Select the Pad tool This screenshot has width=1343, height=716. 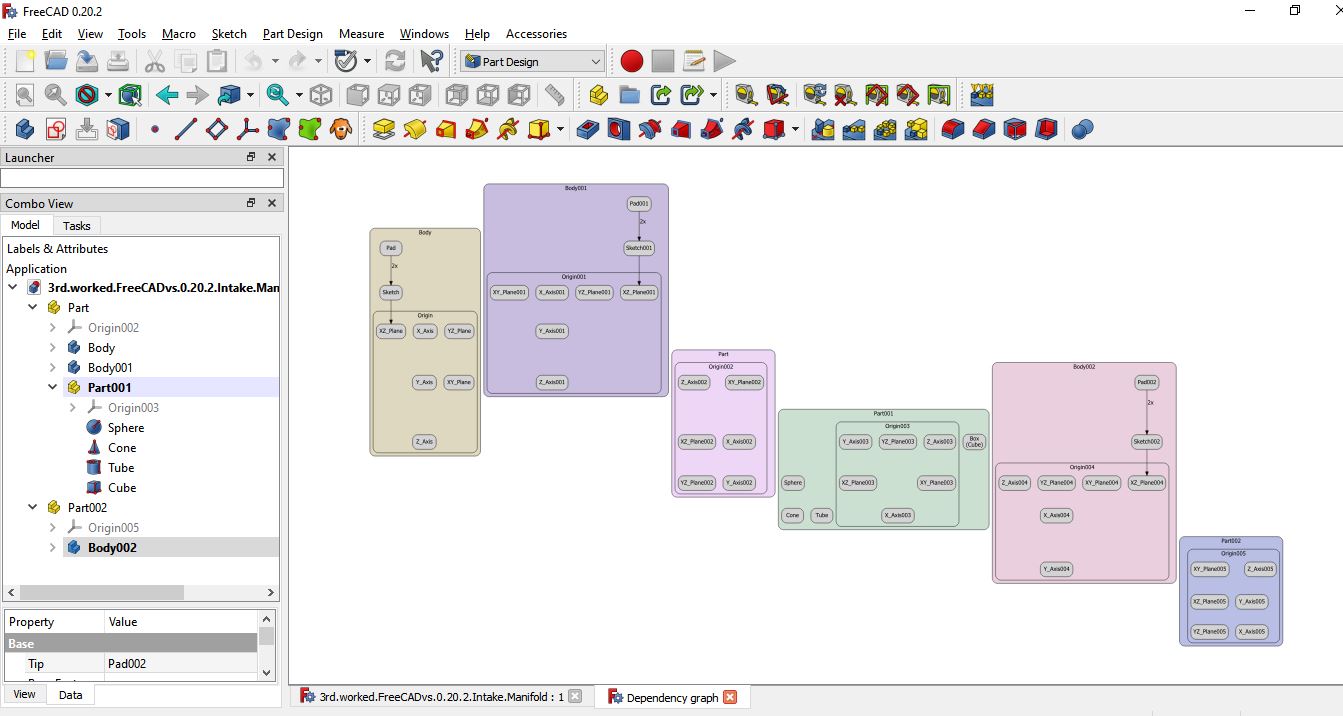(x=383, y=129)
